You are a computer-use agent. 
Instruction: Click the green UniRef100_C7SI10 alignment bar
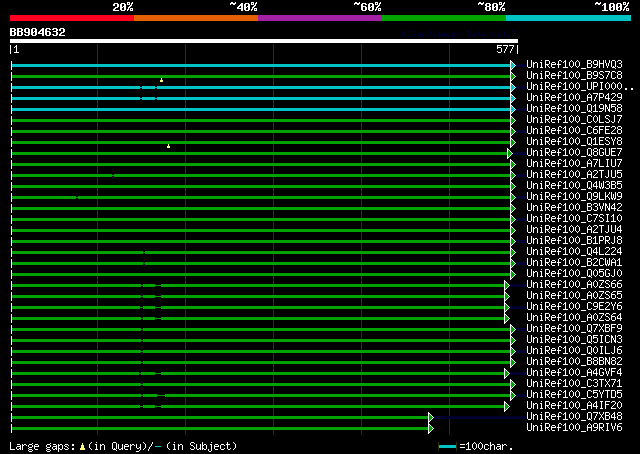point(260,219)
